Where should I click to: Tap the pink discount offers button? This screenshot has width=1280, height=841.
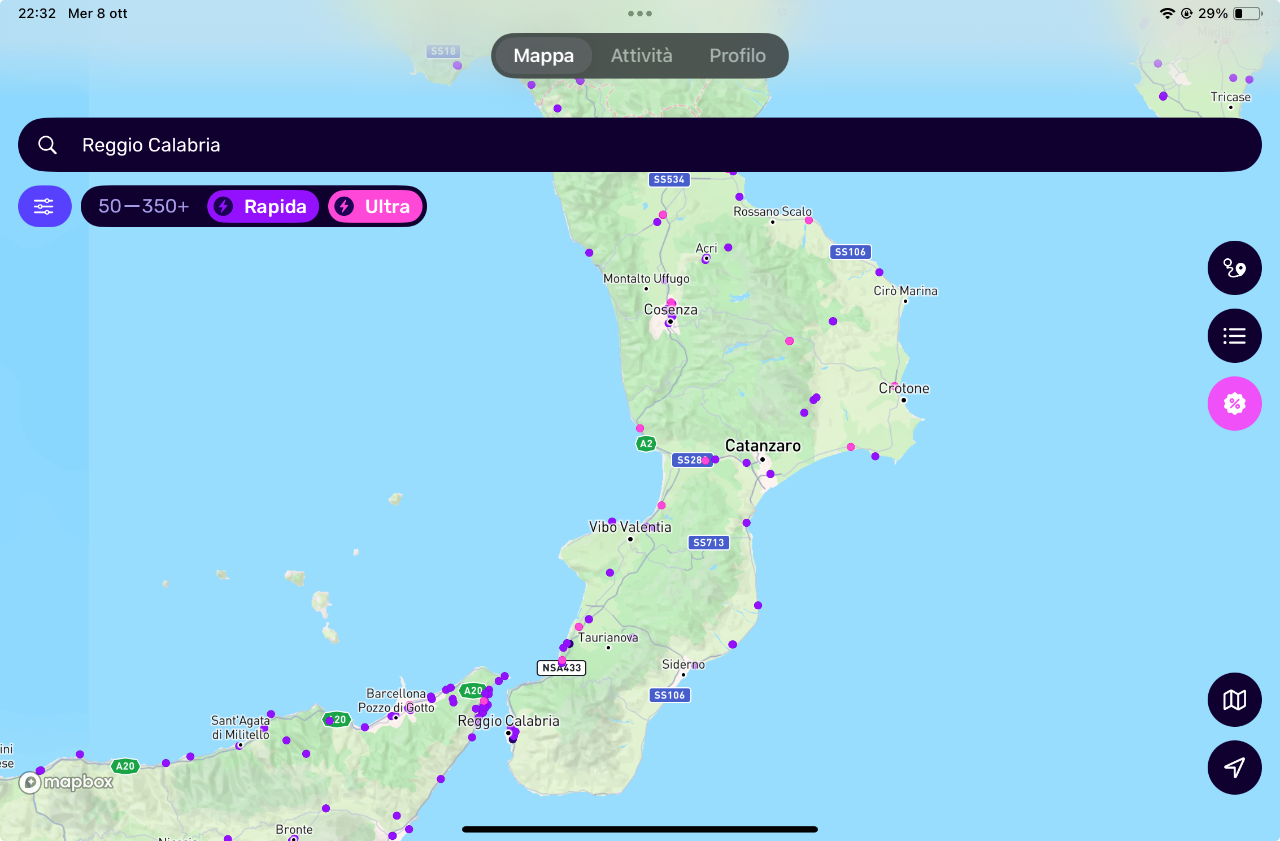pos(1234,404)
